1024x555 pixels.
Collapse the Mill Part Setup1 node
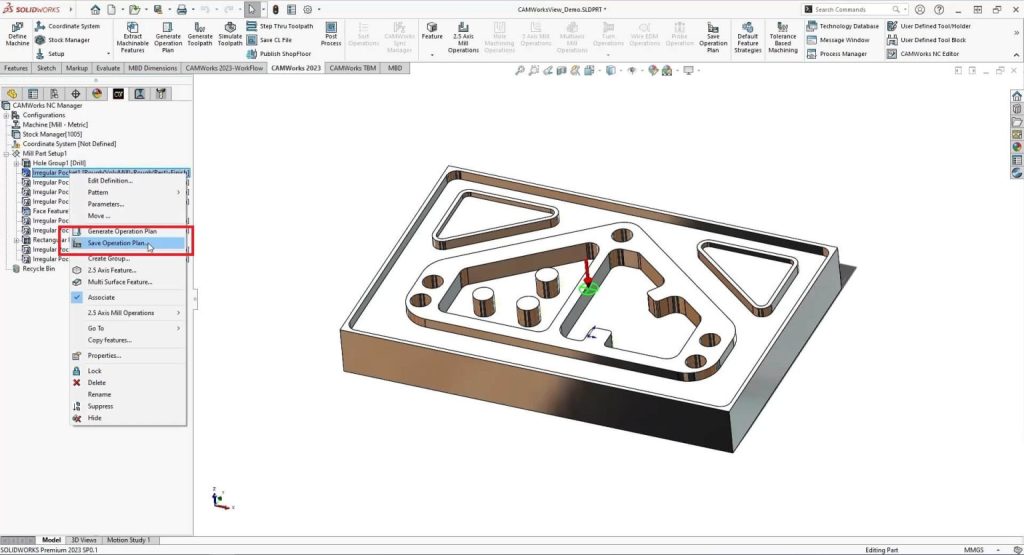[7, 153]
